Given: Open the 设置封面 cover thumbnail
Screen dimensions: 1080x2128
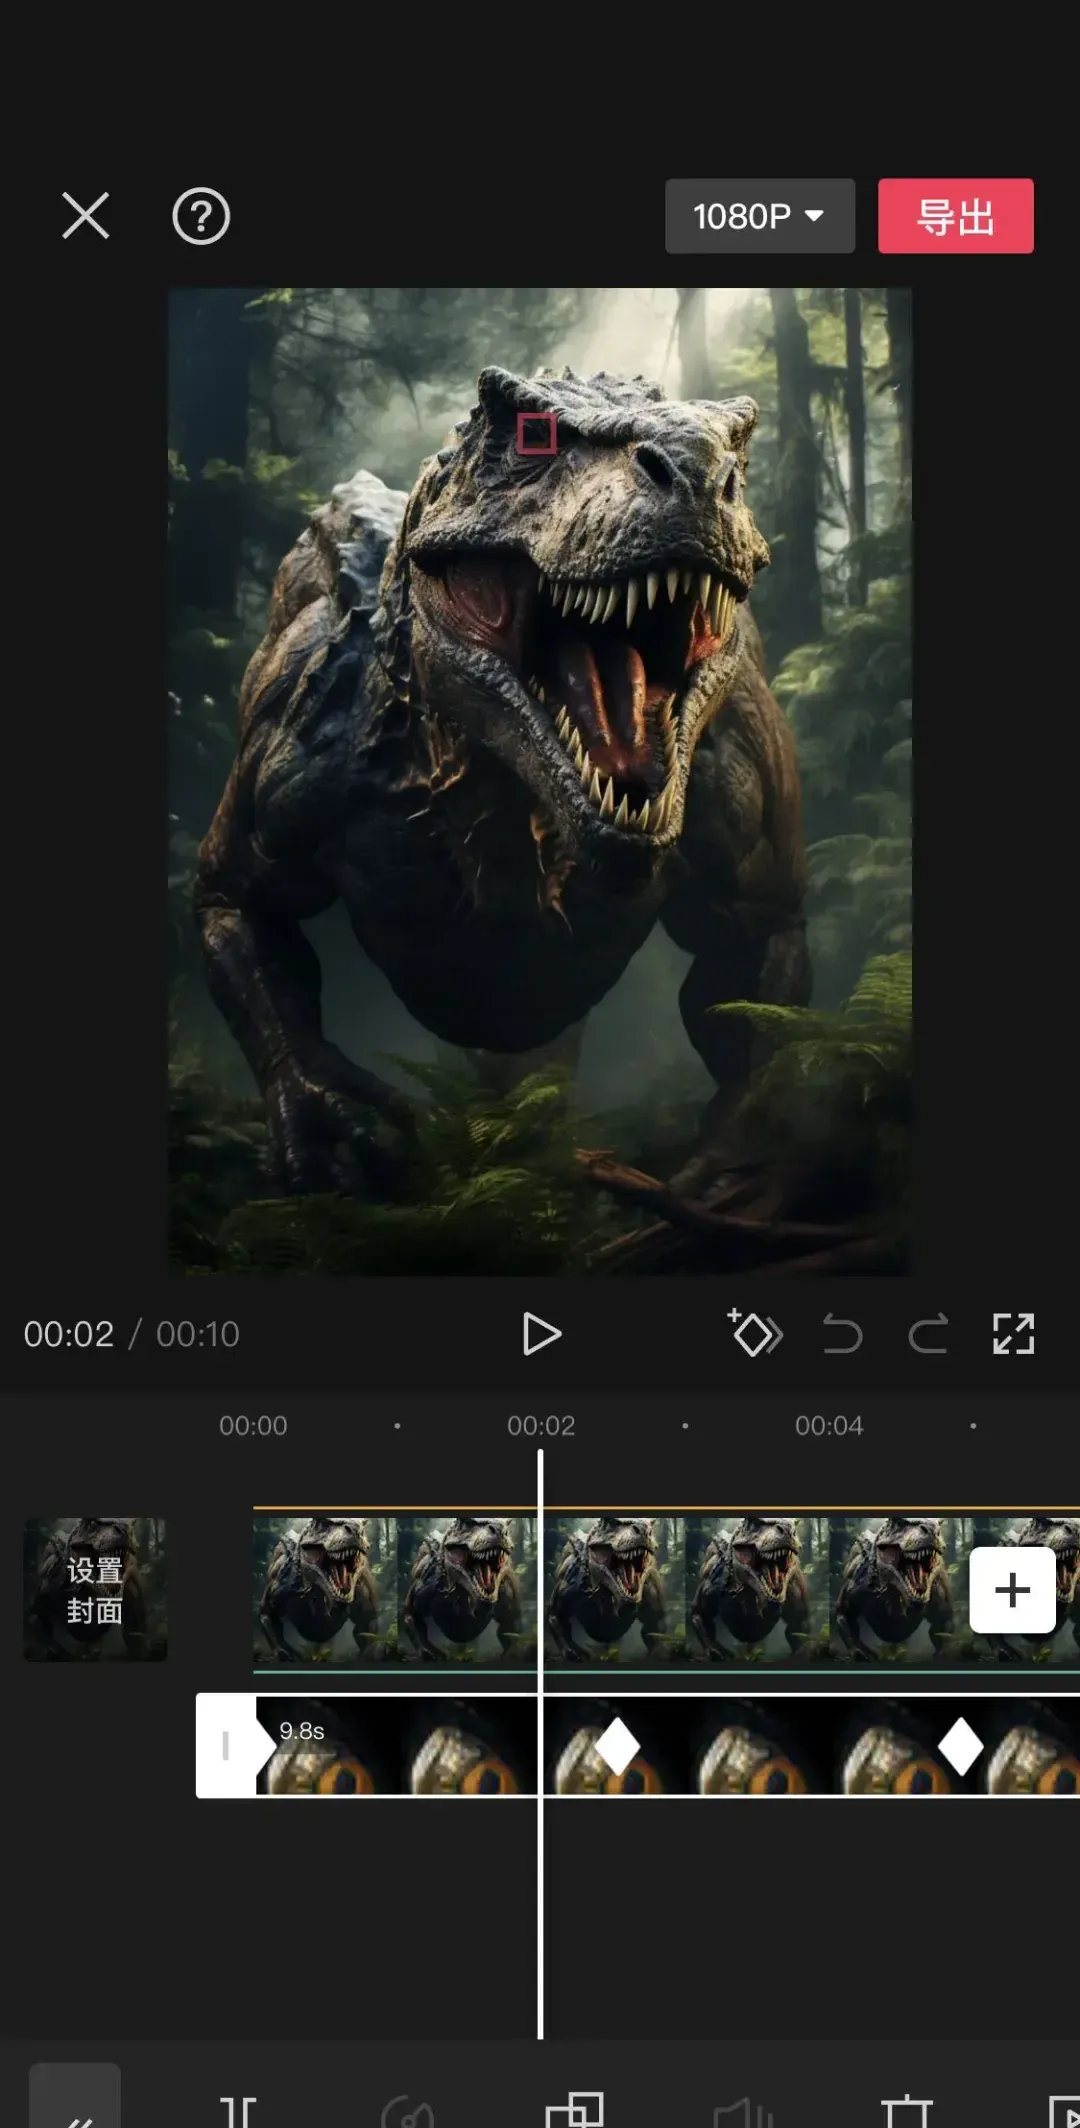Looking at the screenshot, I should coord(95,1590).
